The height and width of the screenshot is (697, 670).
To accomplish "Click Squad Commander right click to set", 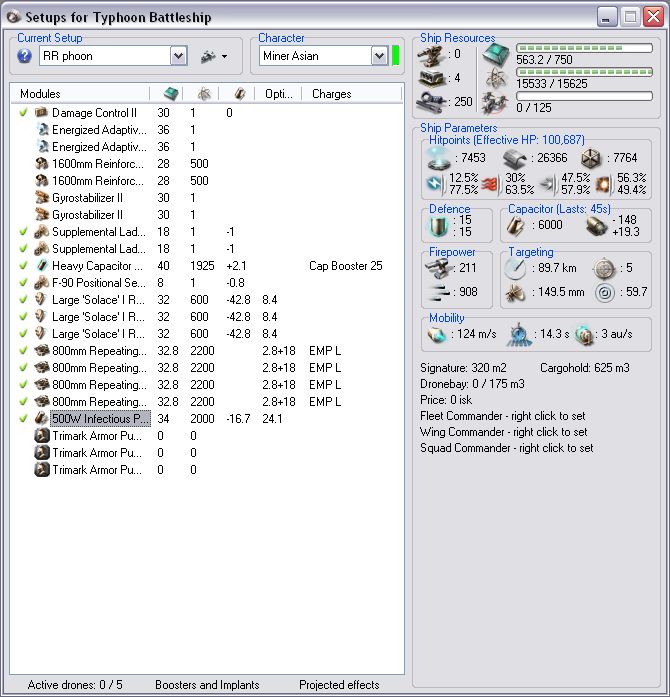I will pyautogui.click(x=506, y=448).
